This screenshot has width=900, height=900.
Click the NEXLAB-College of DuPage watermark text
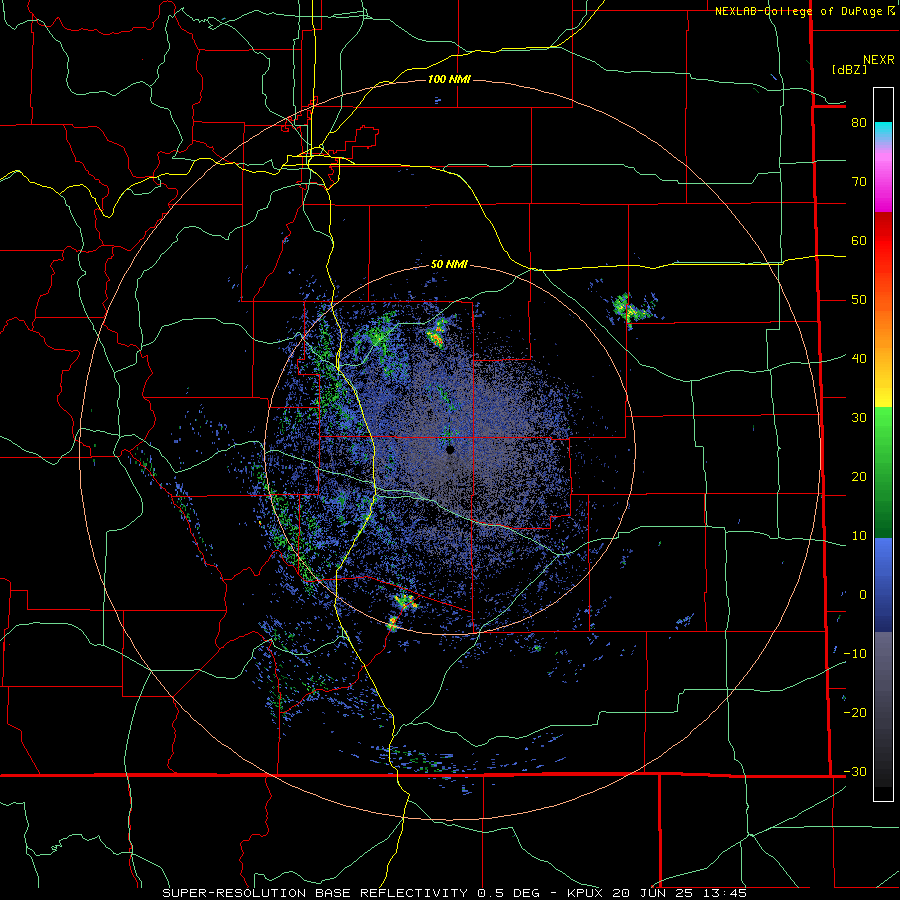click(801, 11)
